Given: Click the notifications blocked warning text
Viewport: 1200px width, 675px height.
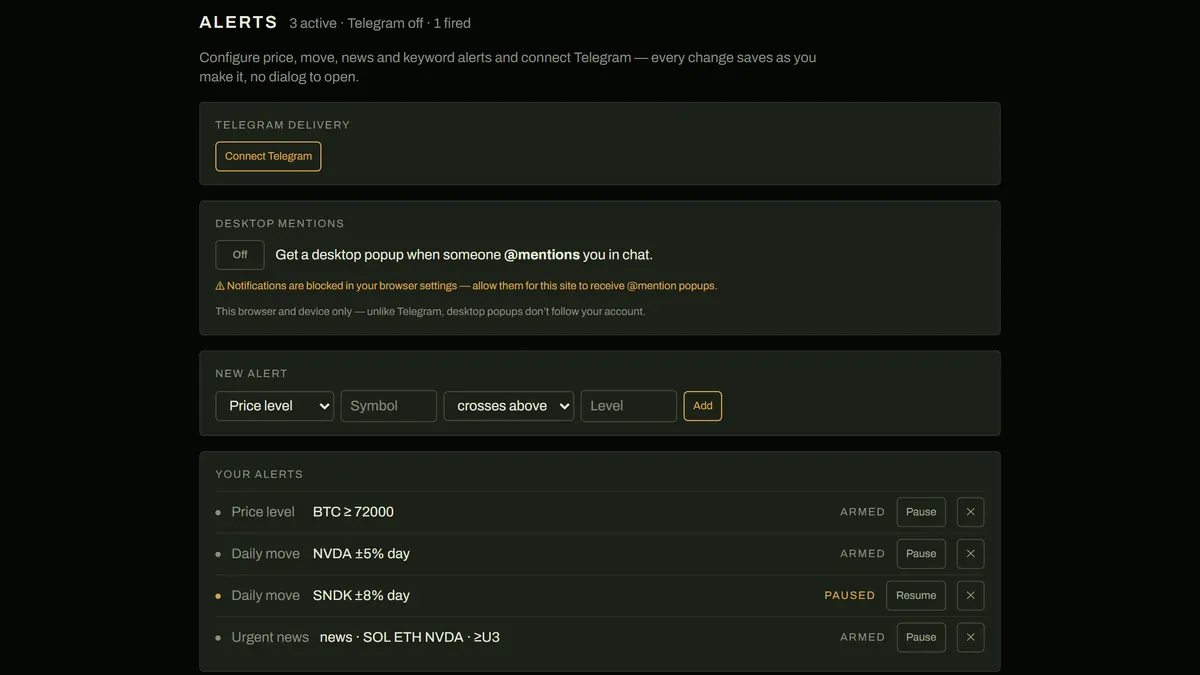Looking at the screenshot, I should [x=466, y=286].
